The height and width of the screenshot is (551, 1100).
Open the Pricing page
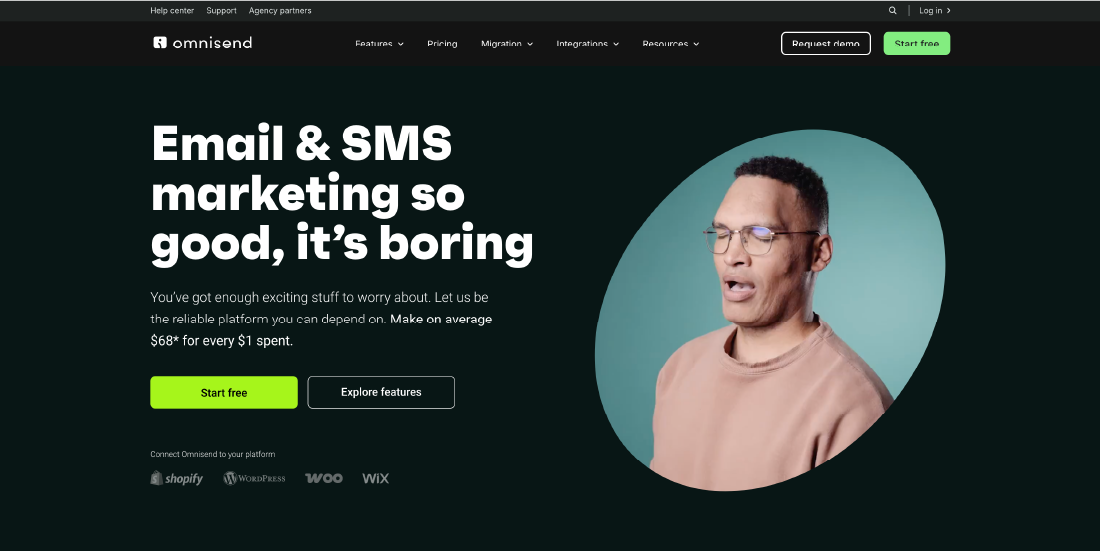click(442, 44)
